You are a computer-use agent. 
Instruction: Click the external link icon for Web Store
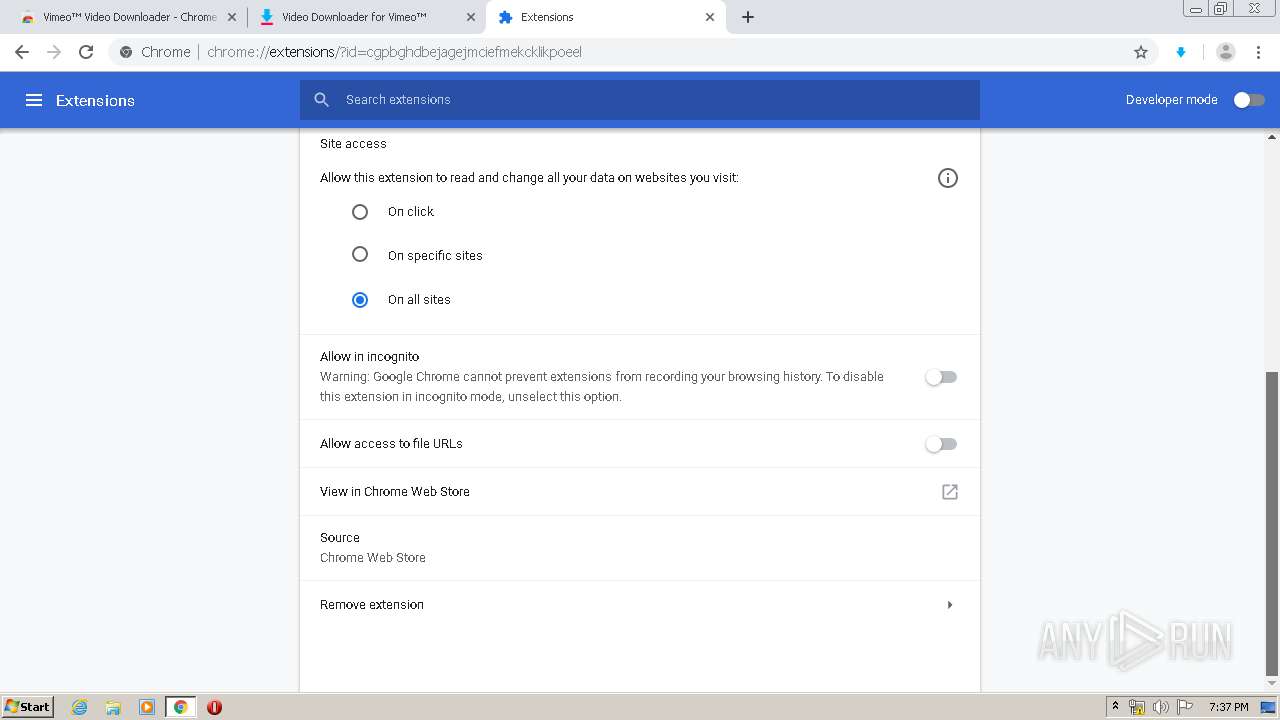tap(950, 492)
